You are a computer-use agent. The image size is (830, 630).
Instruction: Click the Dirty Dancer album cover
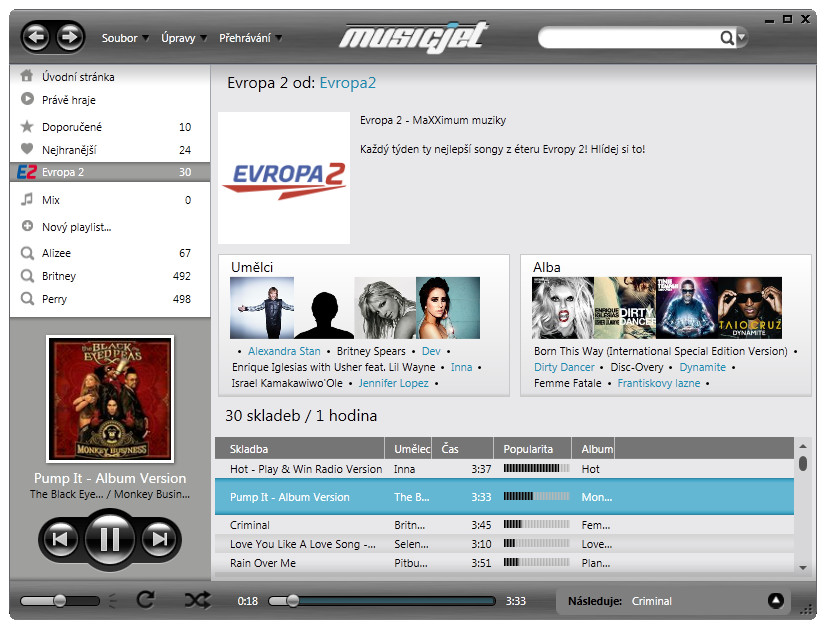[x=625, y=308]
